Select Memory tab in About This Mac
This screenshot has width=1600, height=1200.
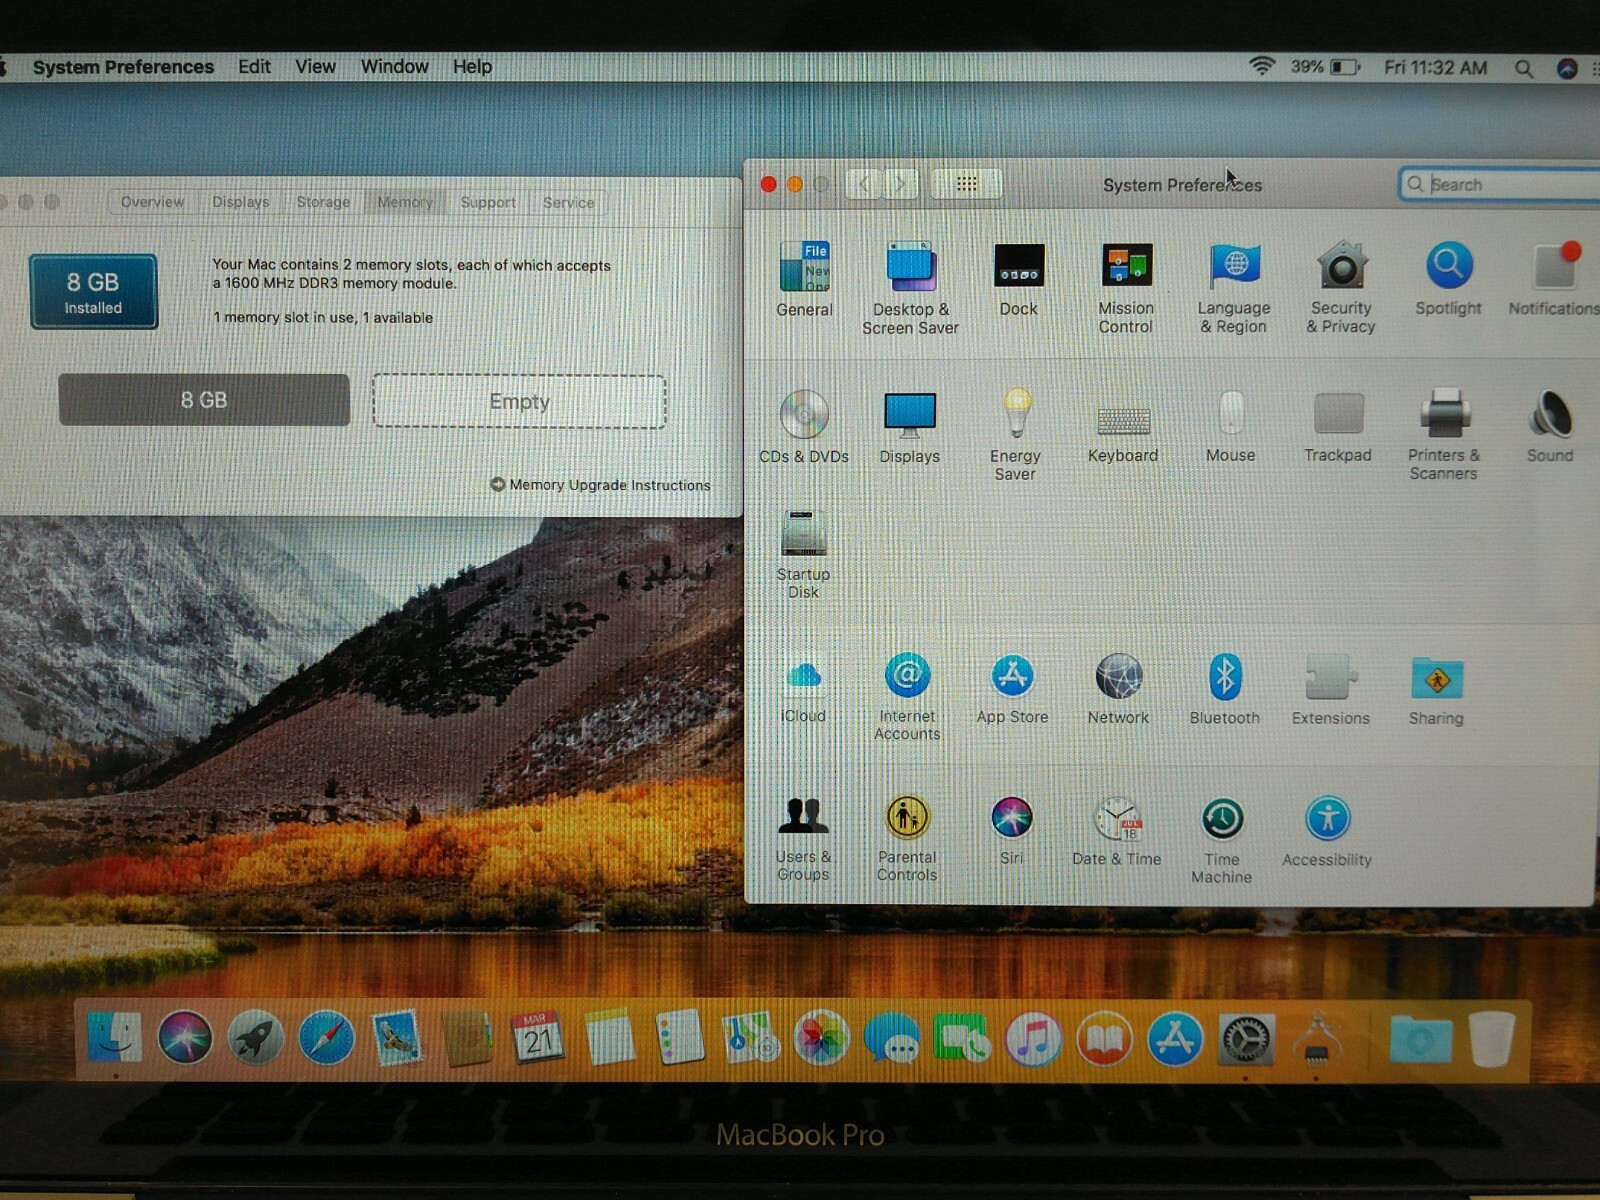point(405,202)
